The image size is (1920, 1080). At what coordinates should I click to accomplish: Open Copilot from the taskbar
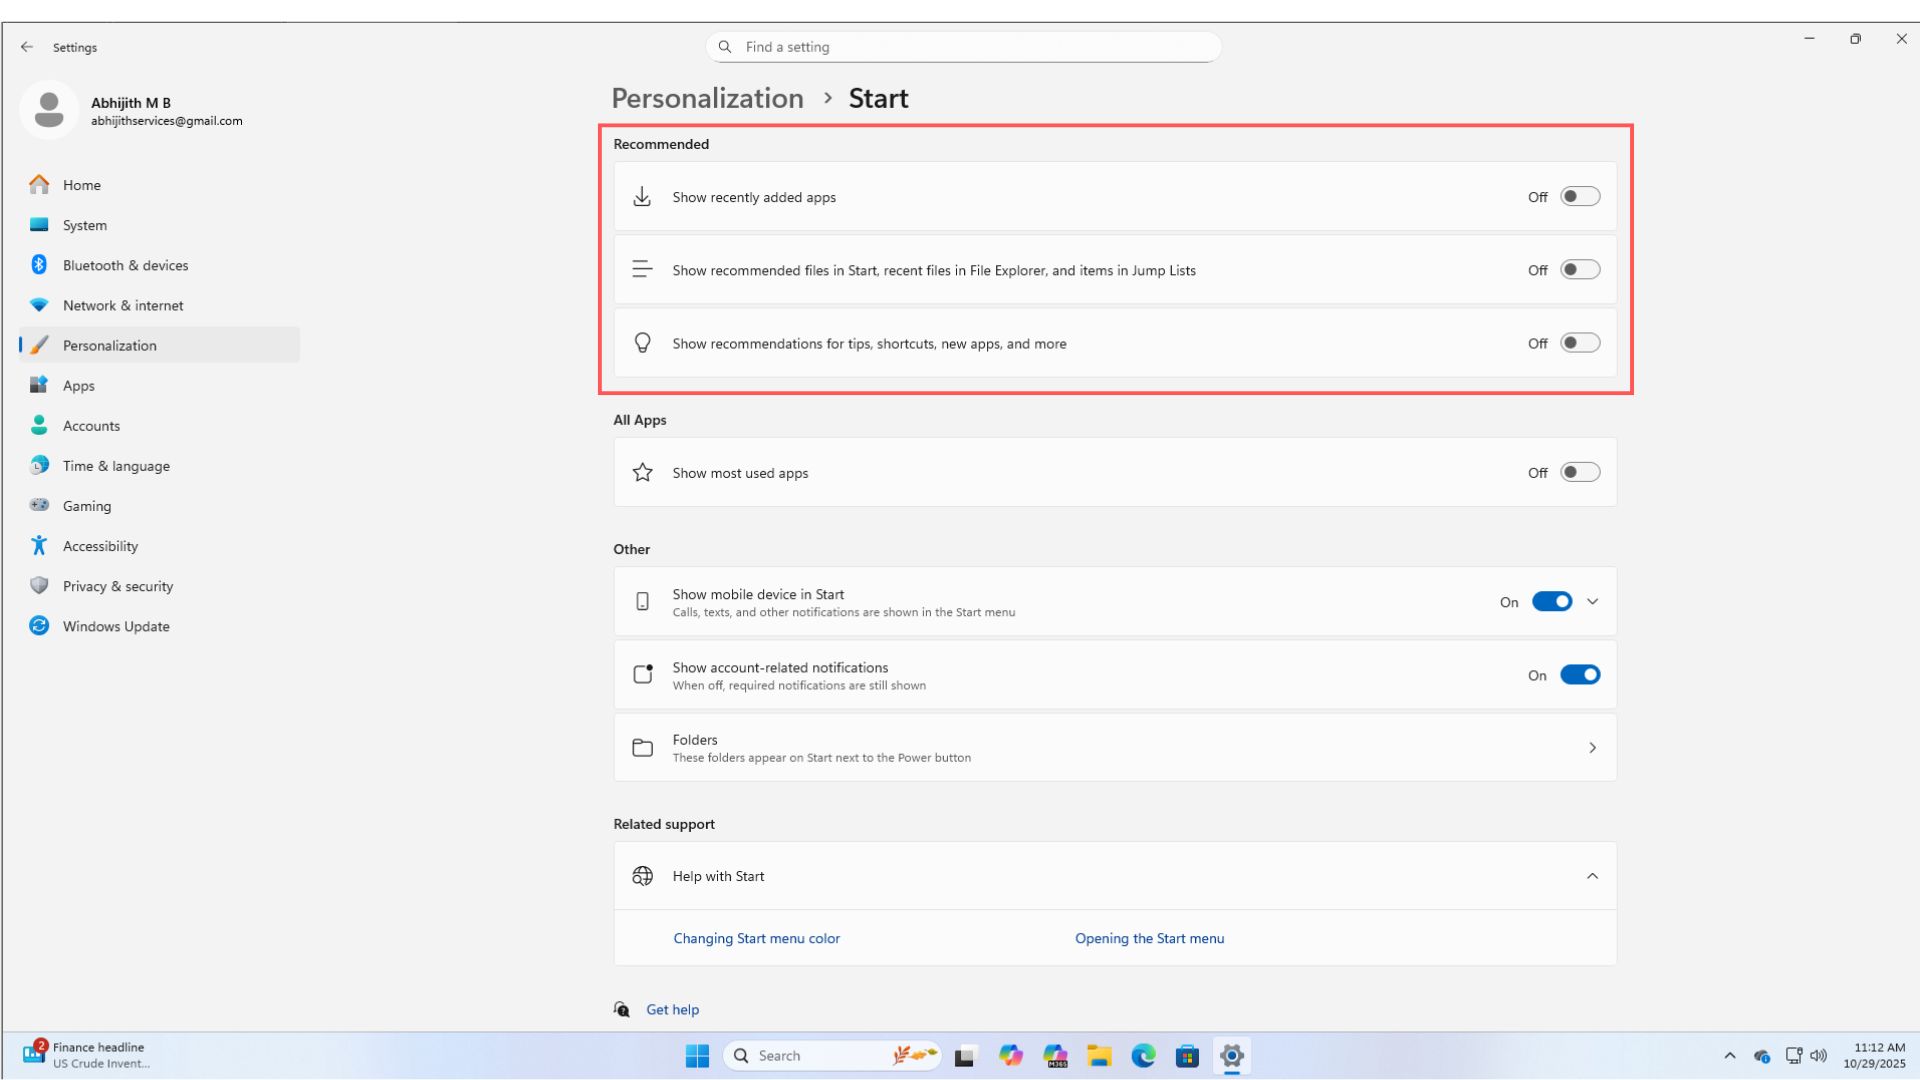pyautogui.click(x=1011, y=1055)
